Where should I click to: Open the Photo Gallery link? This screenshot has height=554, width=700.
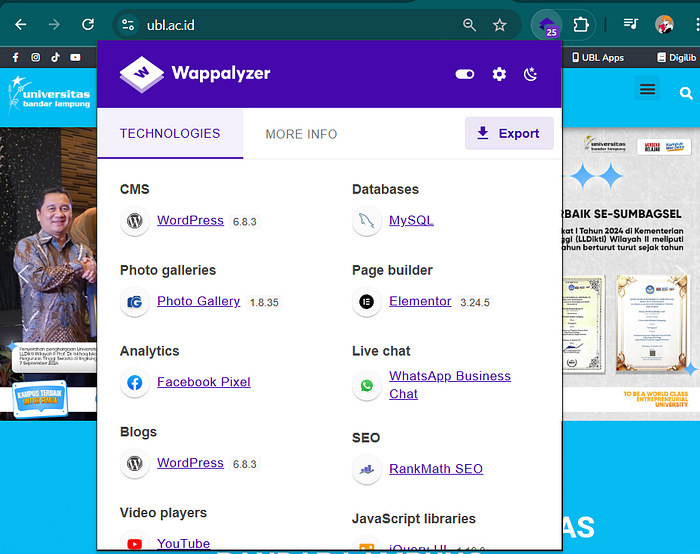pyautogui.click(x=199, y=301)
